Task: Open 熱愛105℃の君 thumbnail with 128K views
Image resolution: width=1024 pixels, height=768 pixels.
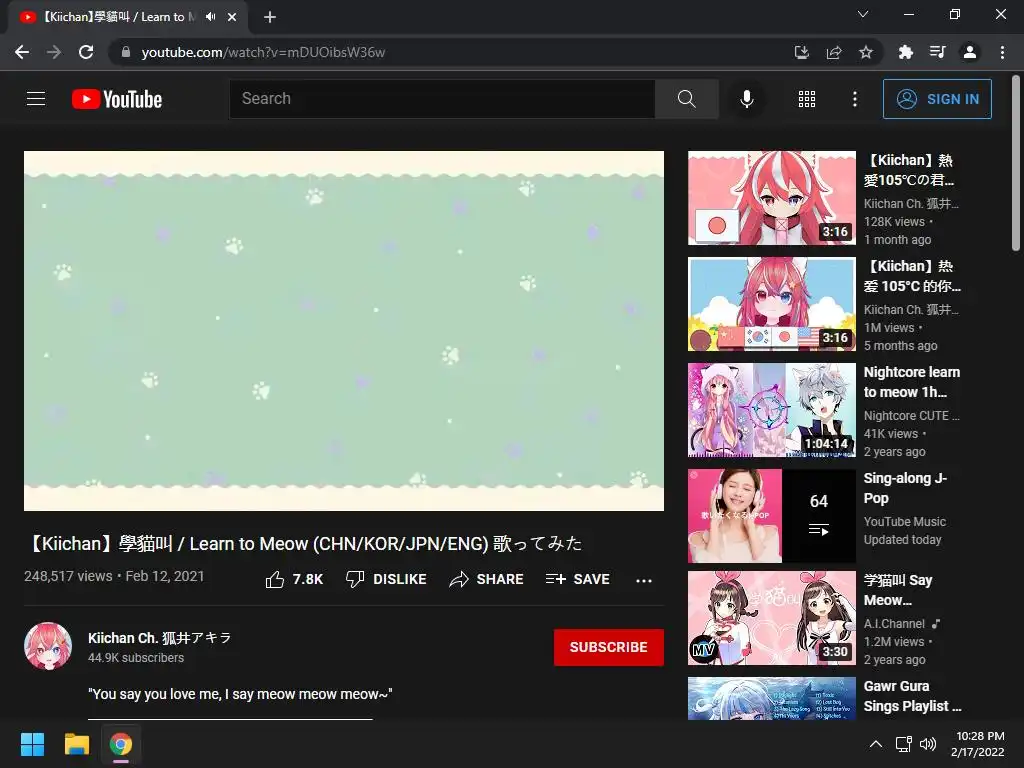Action: [771, 198]
